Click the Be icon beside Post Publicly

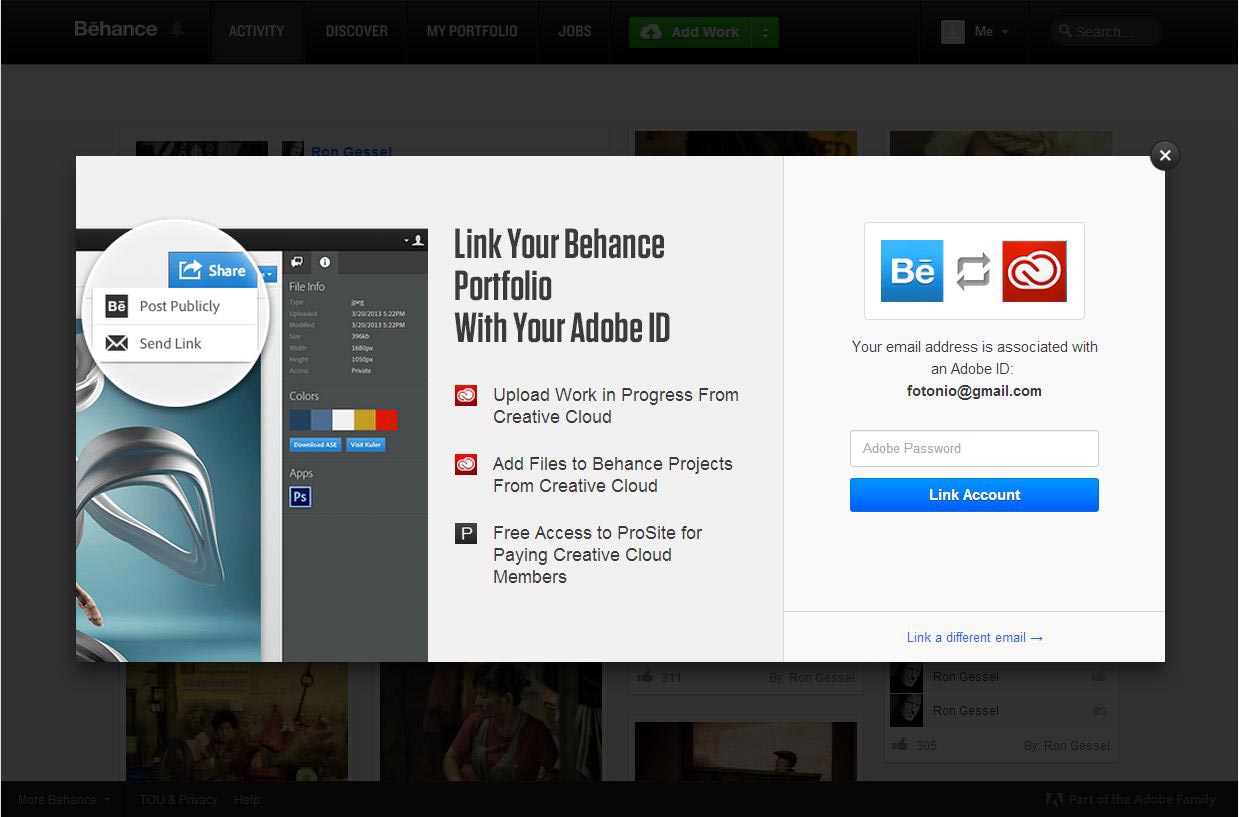point(117,306)
